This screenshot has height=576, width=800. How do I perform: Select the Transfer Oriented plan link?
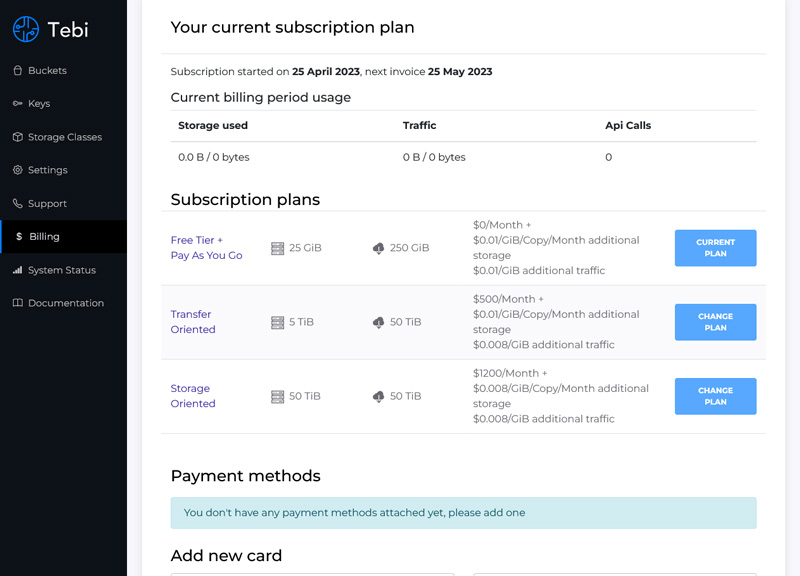(193, 322)
